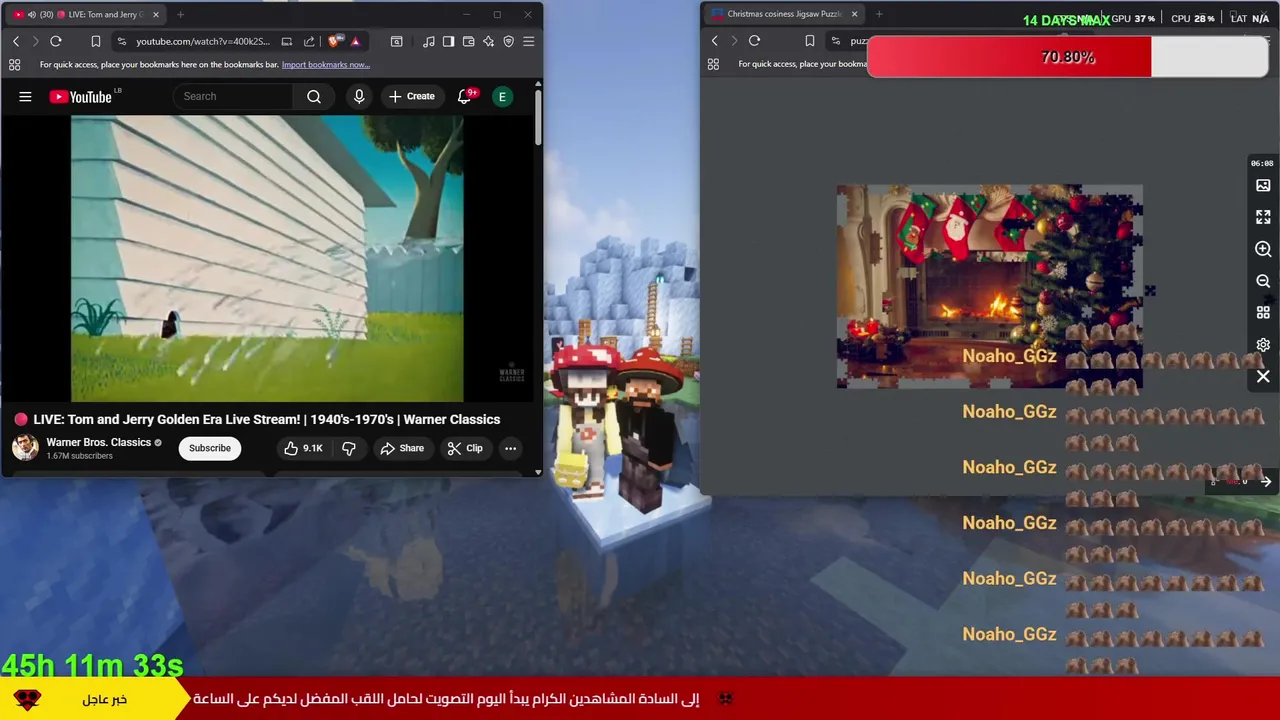Open the YouTube guide menu

(25, 96)
